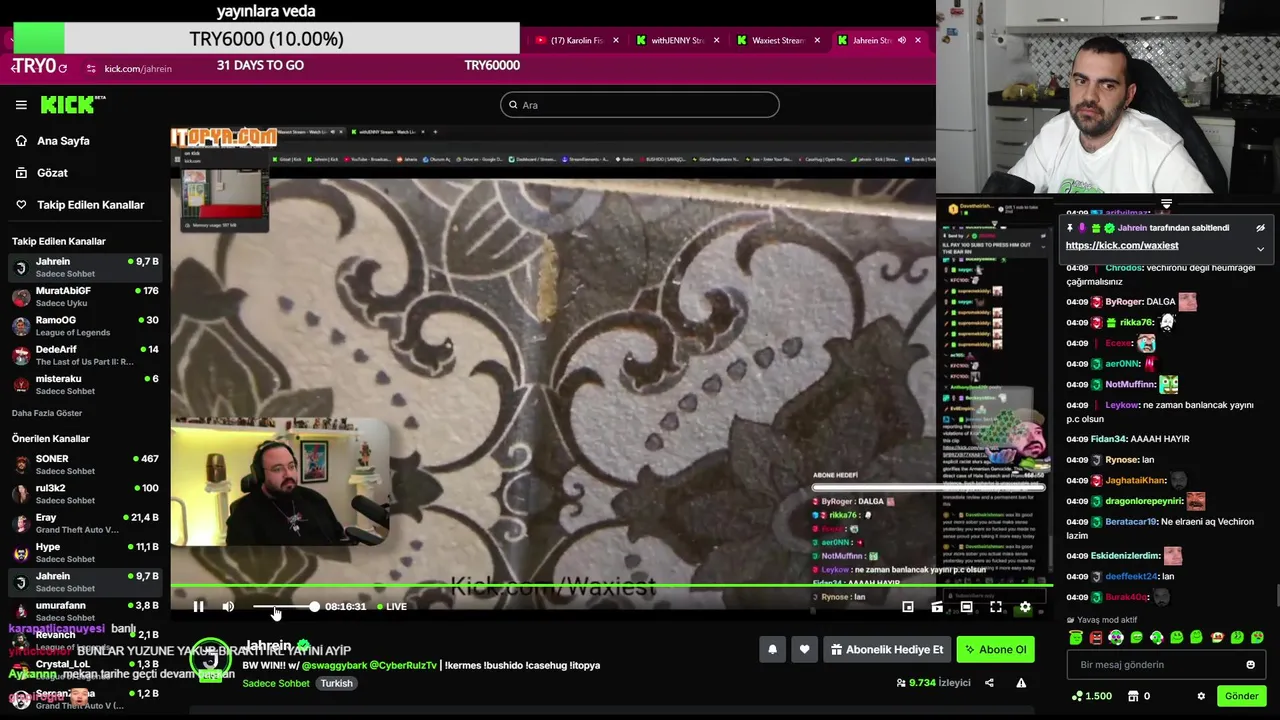Toggle theater mode in player
The height and width of the screenshot is (720, 1280).
coord(966,606)
